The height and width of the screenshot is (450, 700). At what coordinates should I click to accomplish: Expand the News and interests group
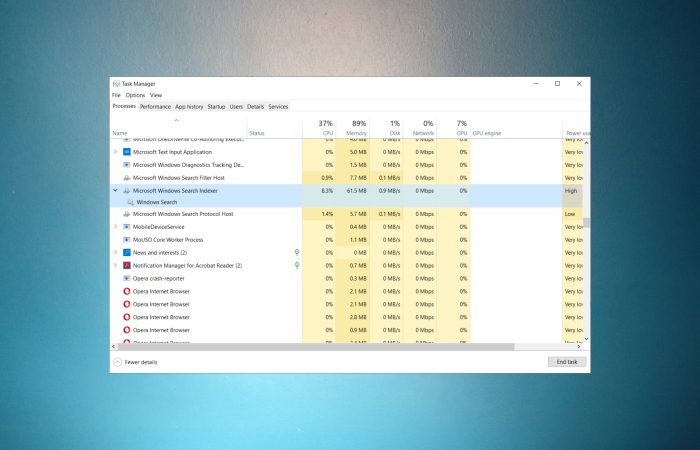[115, 253]
